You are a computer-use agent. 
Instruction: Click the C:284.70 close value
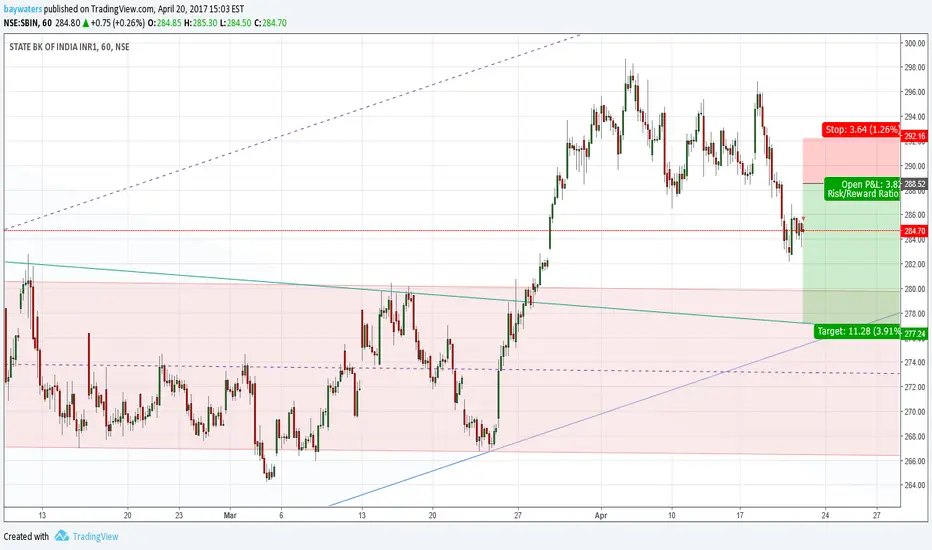tap(270, 23)
